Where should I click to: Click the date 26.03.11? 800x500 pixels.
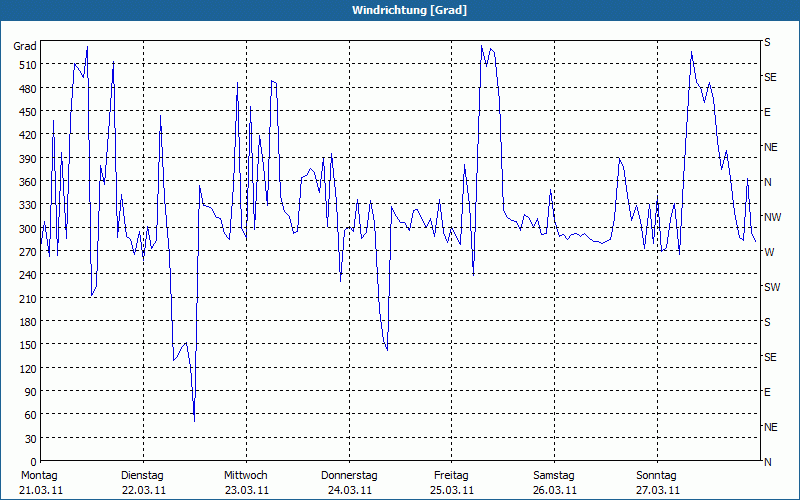click(x=555, y=491)
